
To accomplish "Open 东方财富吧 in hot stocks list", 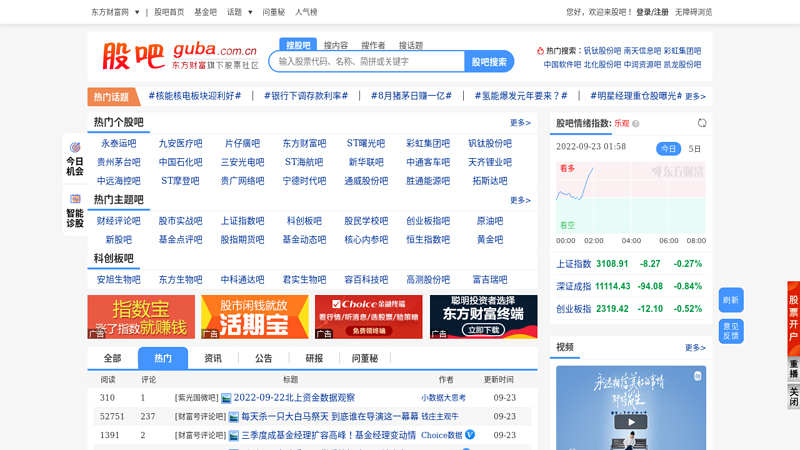I will coord(304,143).
